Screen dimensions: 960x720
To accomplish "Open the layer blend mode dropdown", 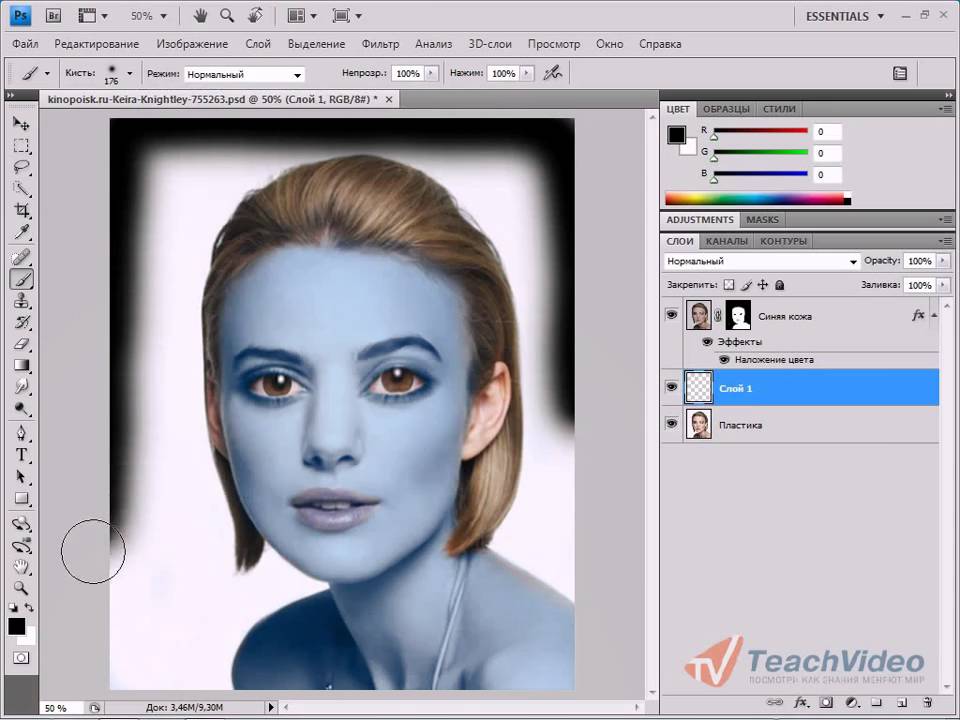I will click(x=761, y=261).
